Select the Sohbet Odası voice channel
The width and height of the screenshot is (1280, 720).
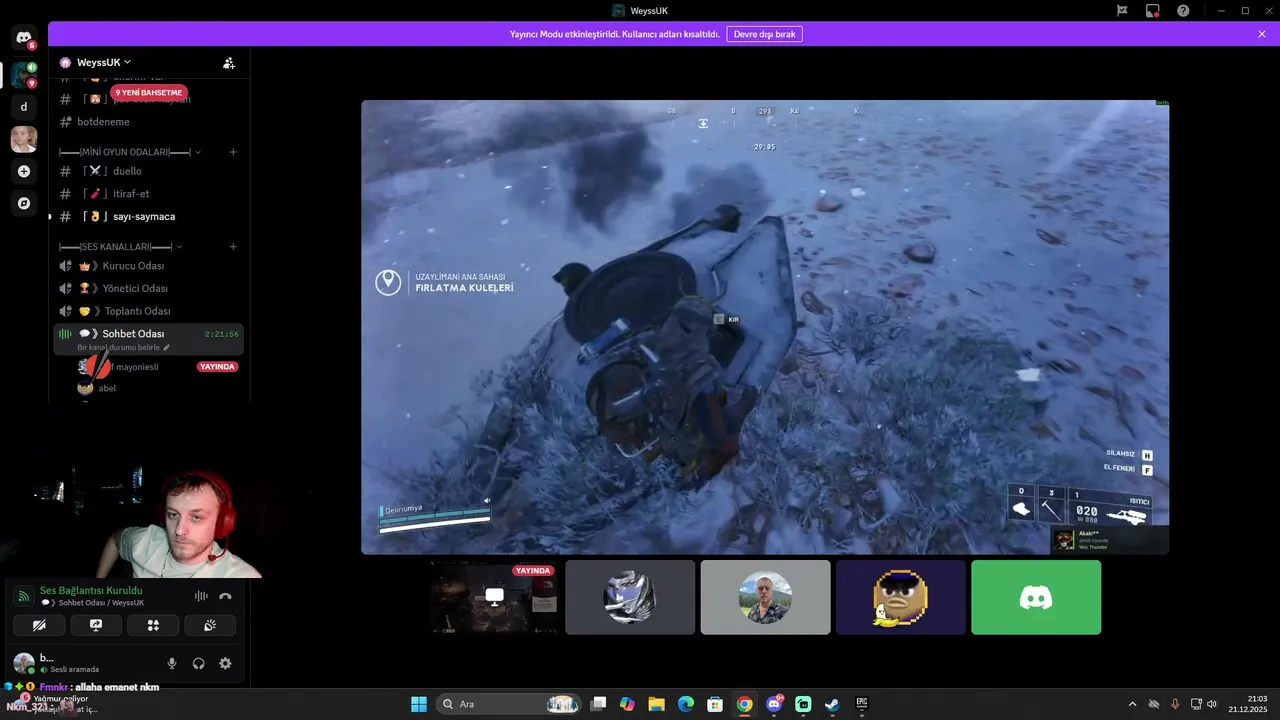tap(148, 339)
